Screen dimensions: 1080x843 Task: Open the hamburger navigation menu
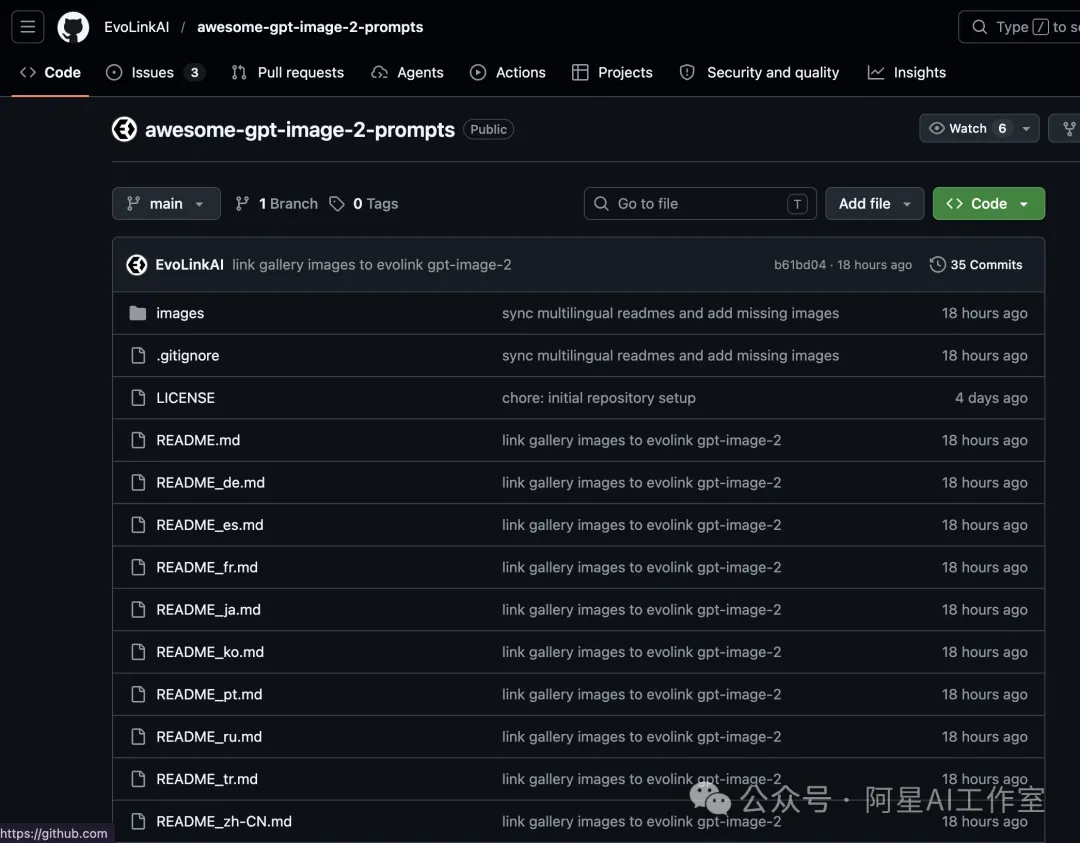coord(27,27)
